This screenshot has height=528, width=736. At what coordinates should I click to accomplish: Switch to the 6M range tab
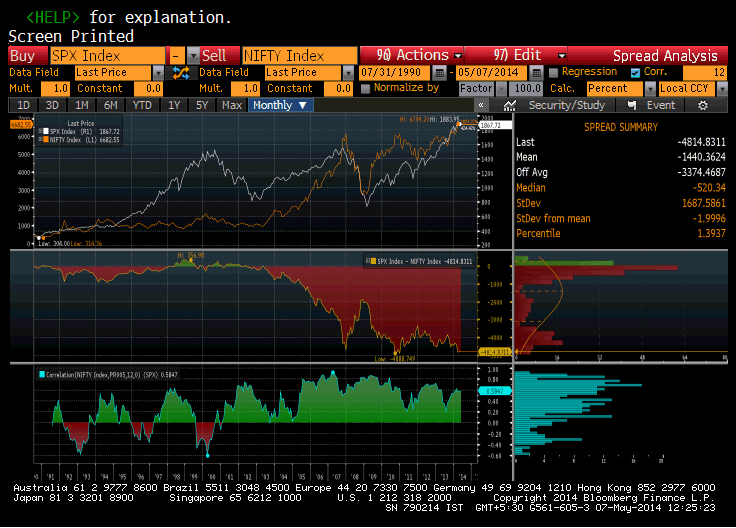tap(111, 105)
